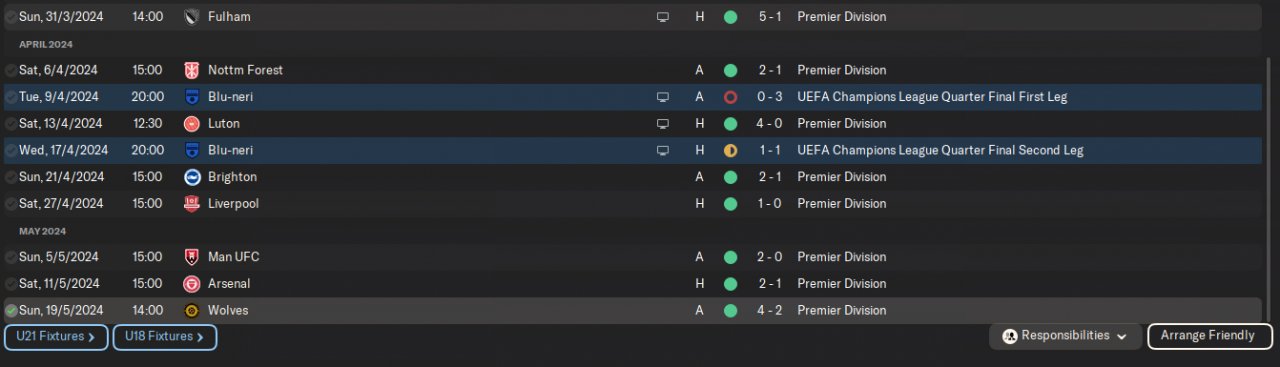Toggle the checkmark beside Sun, 5/5/2024

(11, 257)
